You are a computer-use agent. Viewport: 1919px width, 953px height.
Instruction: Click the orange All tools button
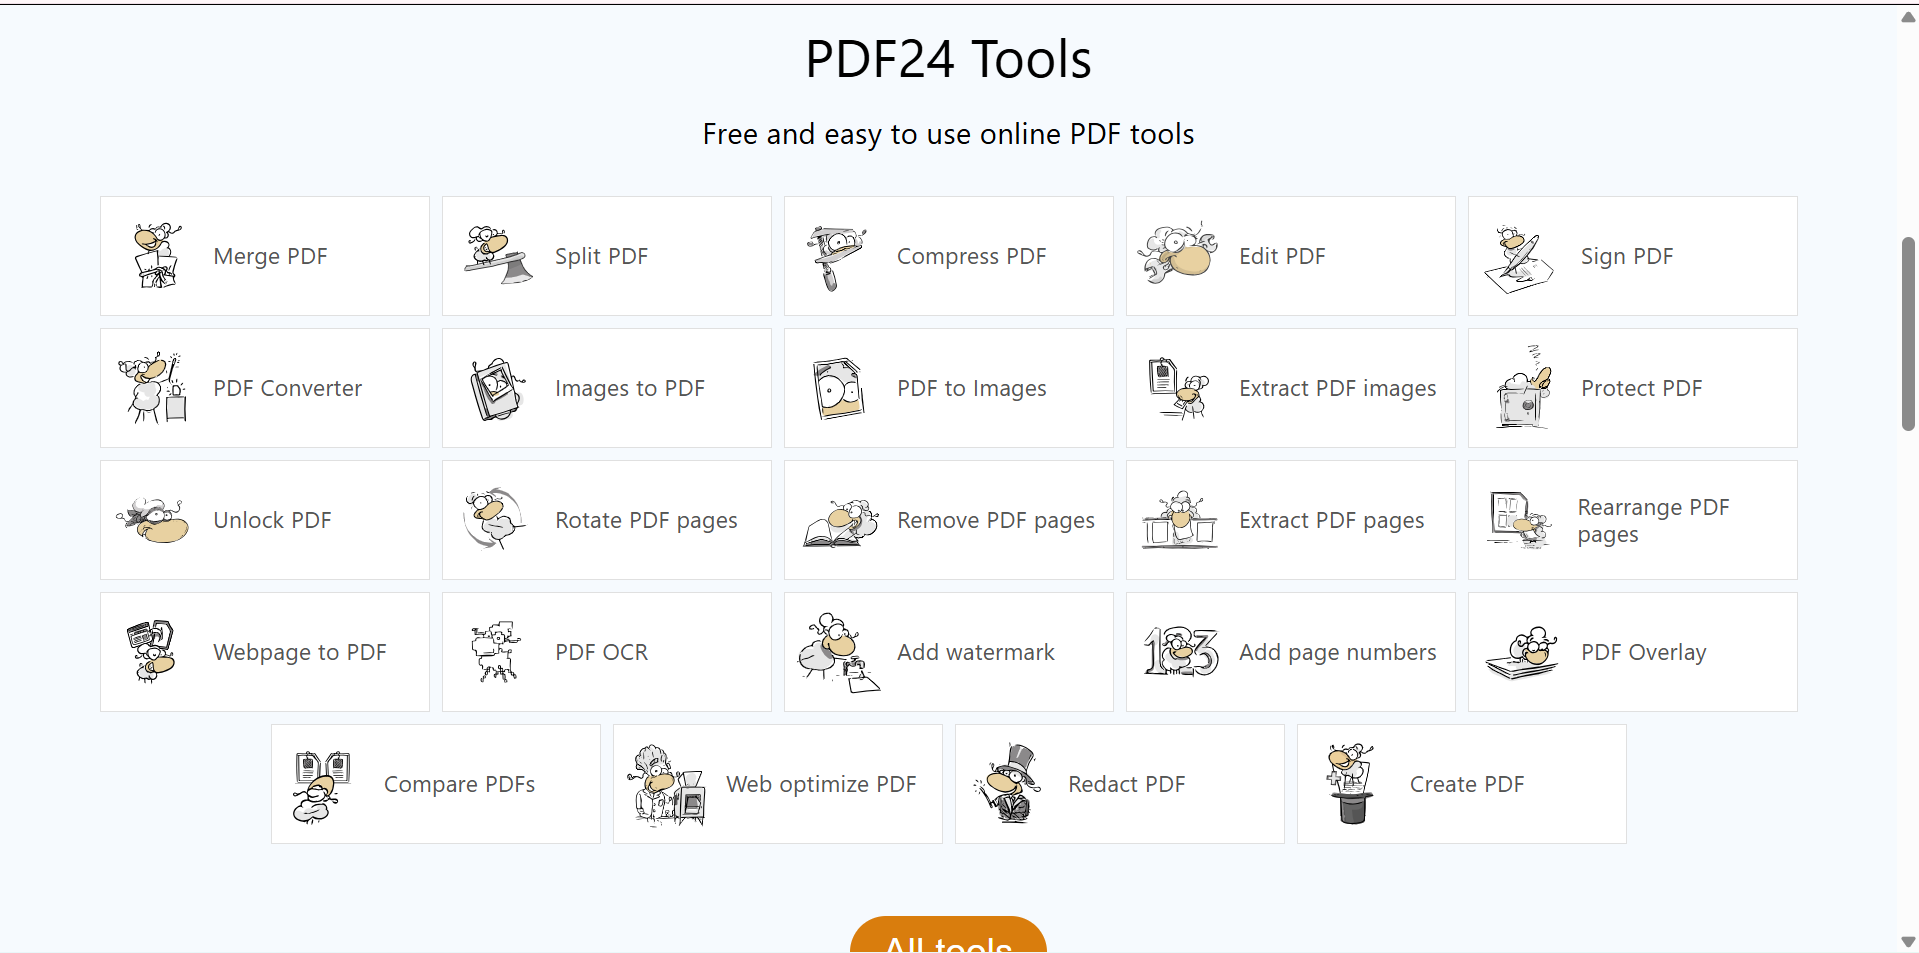click(948, 936)
